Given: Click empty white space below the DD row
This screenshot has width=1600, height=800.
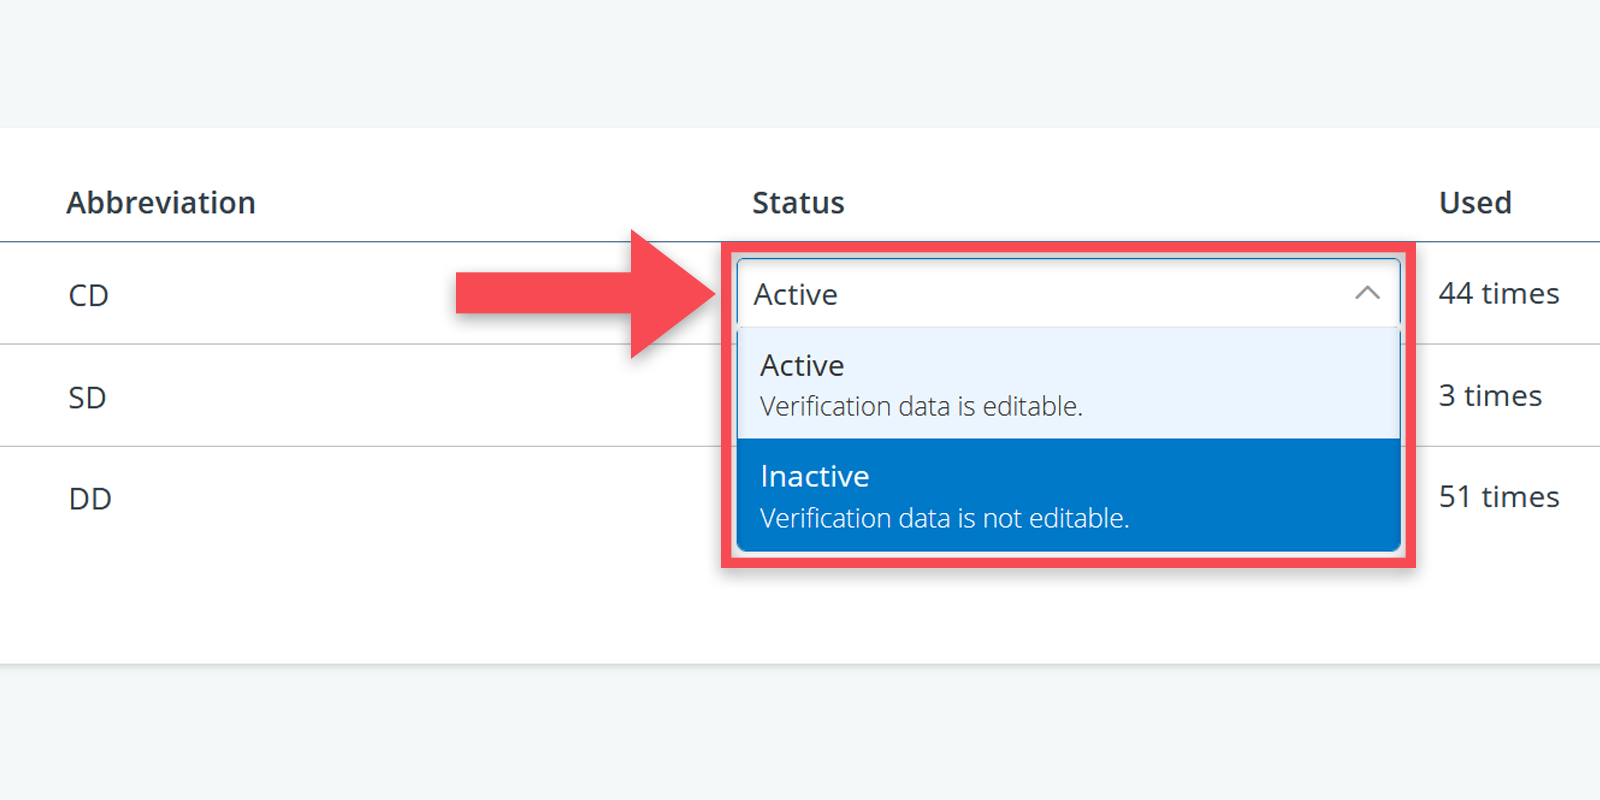Looking at the screenshot, I should coord(400,610).
